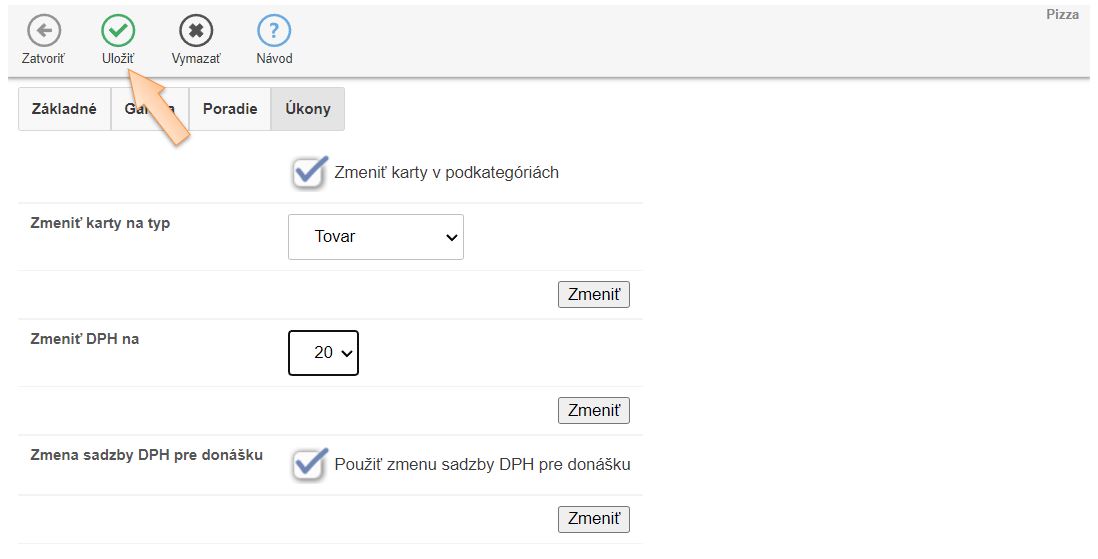Switch to the Základné tab
The width and height of the screenshot is (1098, 559).
64,109
